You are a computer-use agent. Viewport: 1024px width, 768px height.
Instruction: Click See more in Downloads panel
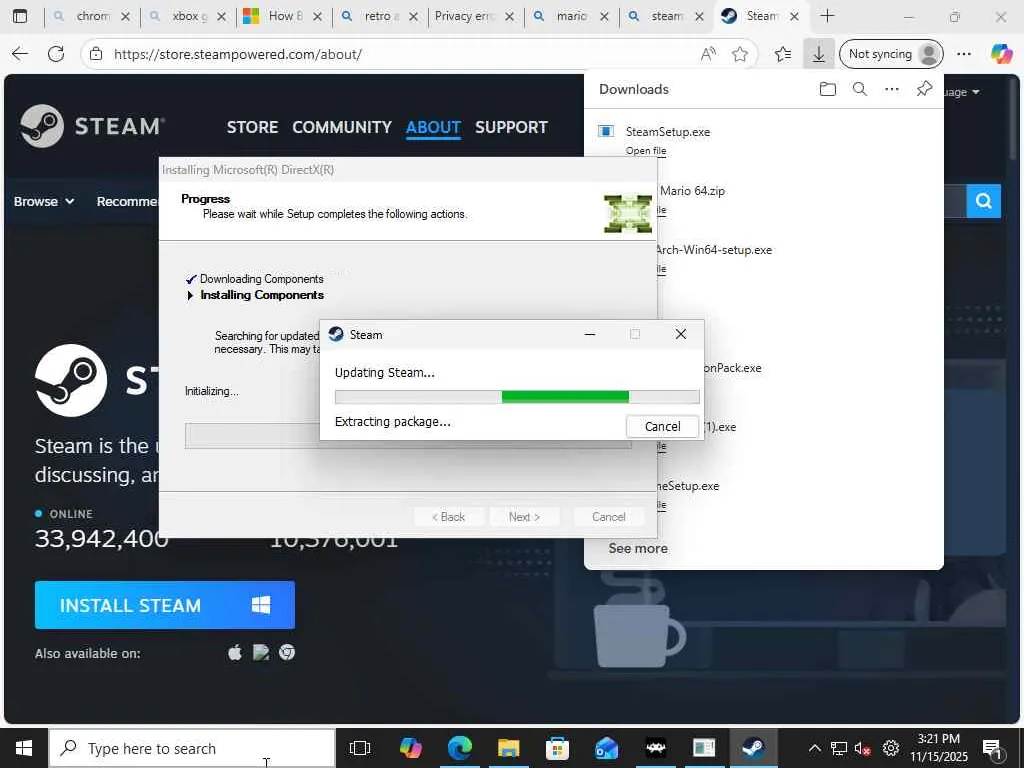[638, 549]
